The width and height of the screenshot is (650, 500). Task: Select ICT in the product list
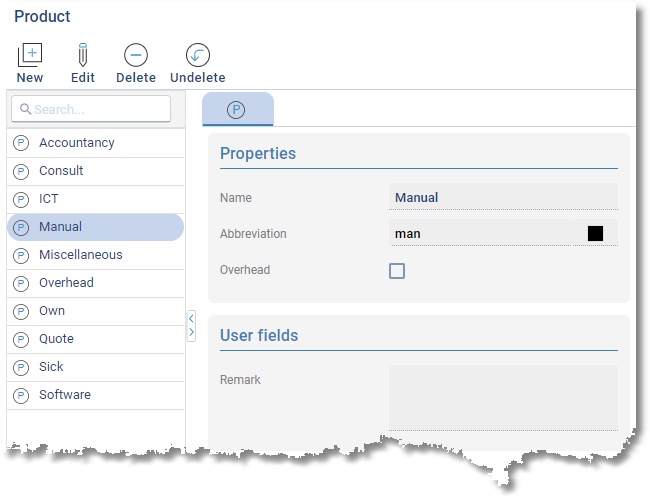pos(95,199)
